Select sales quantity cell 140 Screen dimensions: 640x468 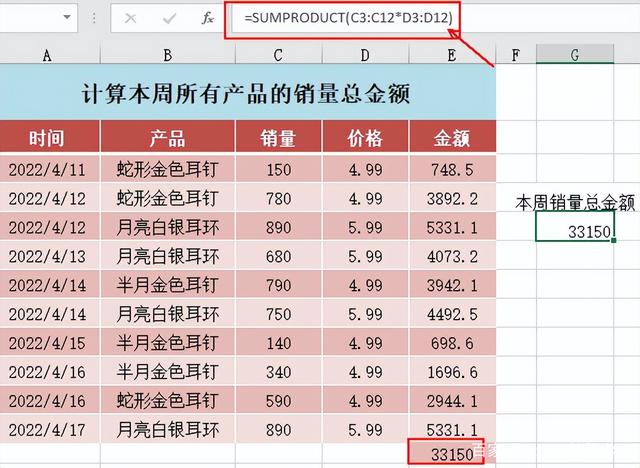pyautogui.click(x=279, y=342)
